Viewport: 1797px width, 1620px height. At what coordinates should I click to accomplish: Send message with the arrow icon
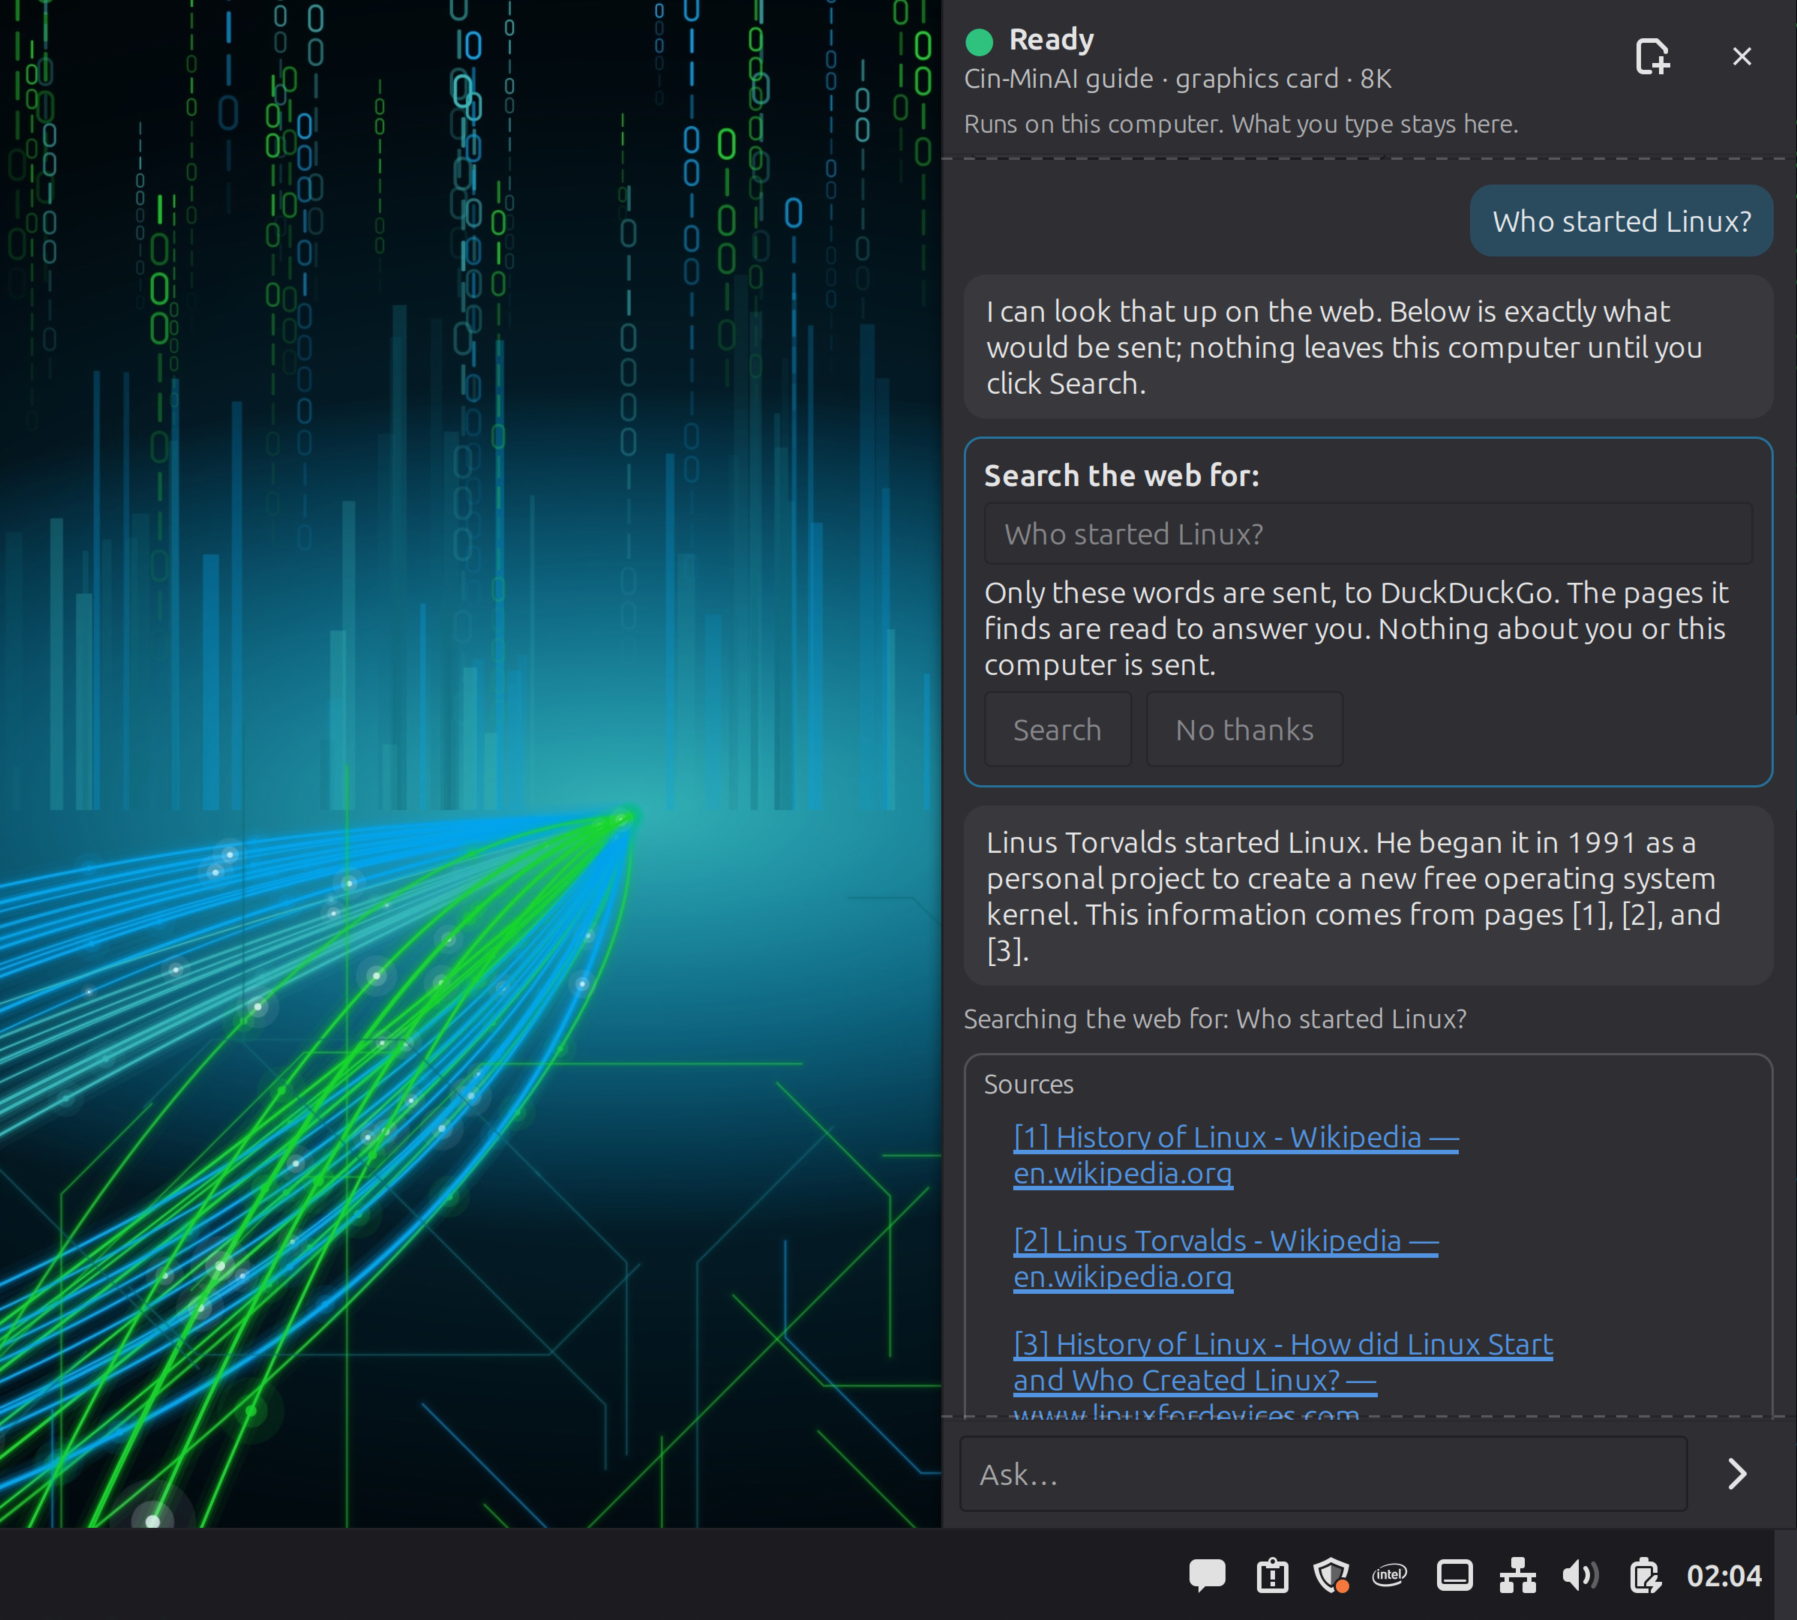click(1737, 1473)
